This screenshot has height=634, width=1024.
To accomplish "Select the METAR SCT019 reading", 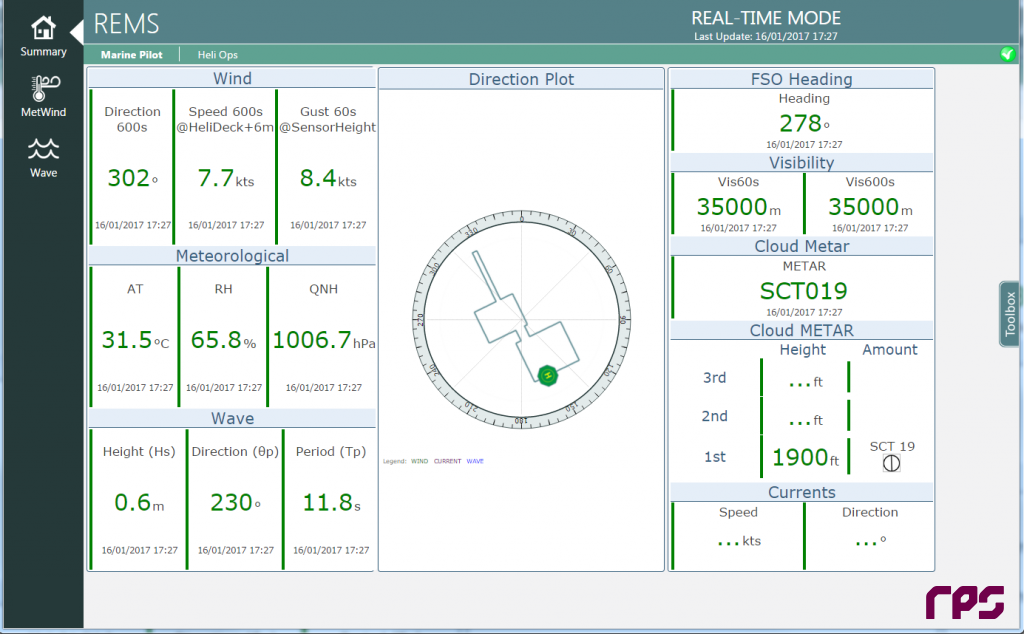I will pos(803,291).
